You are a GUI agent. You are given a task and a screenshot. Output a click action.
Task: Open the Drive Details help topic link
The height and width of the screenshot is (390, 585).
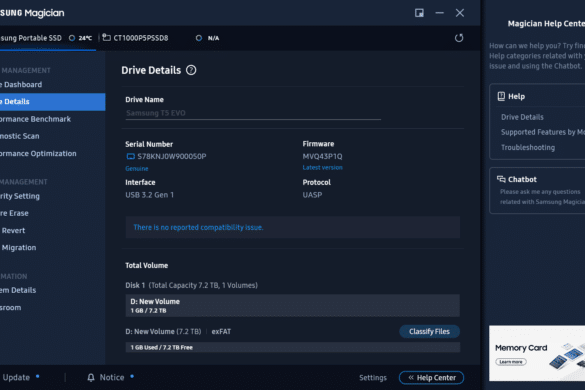522,117
